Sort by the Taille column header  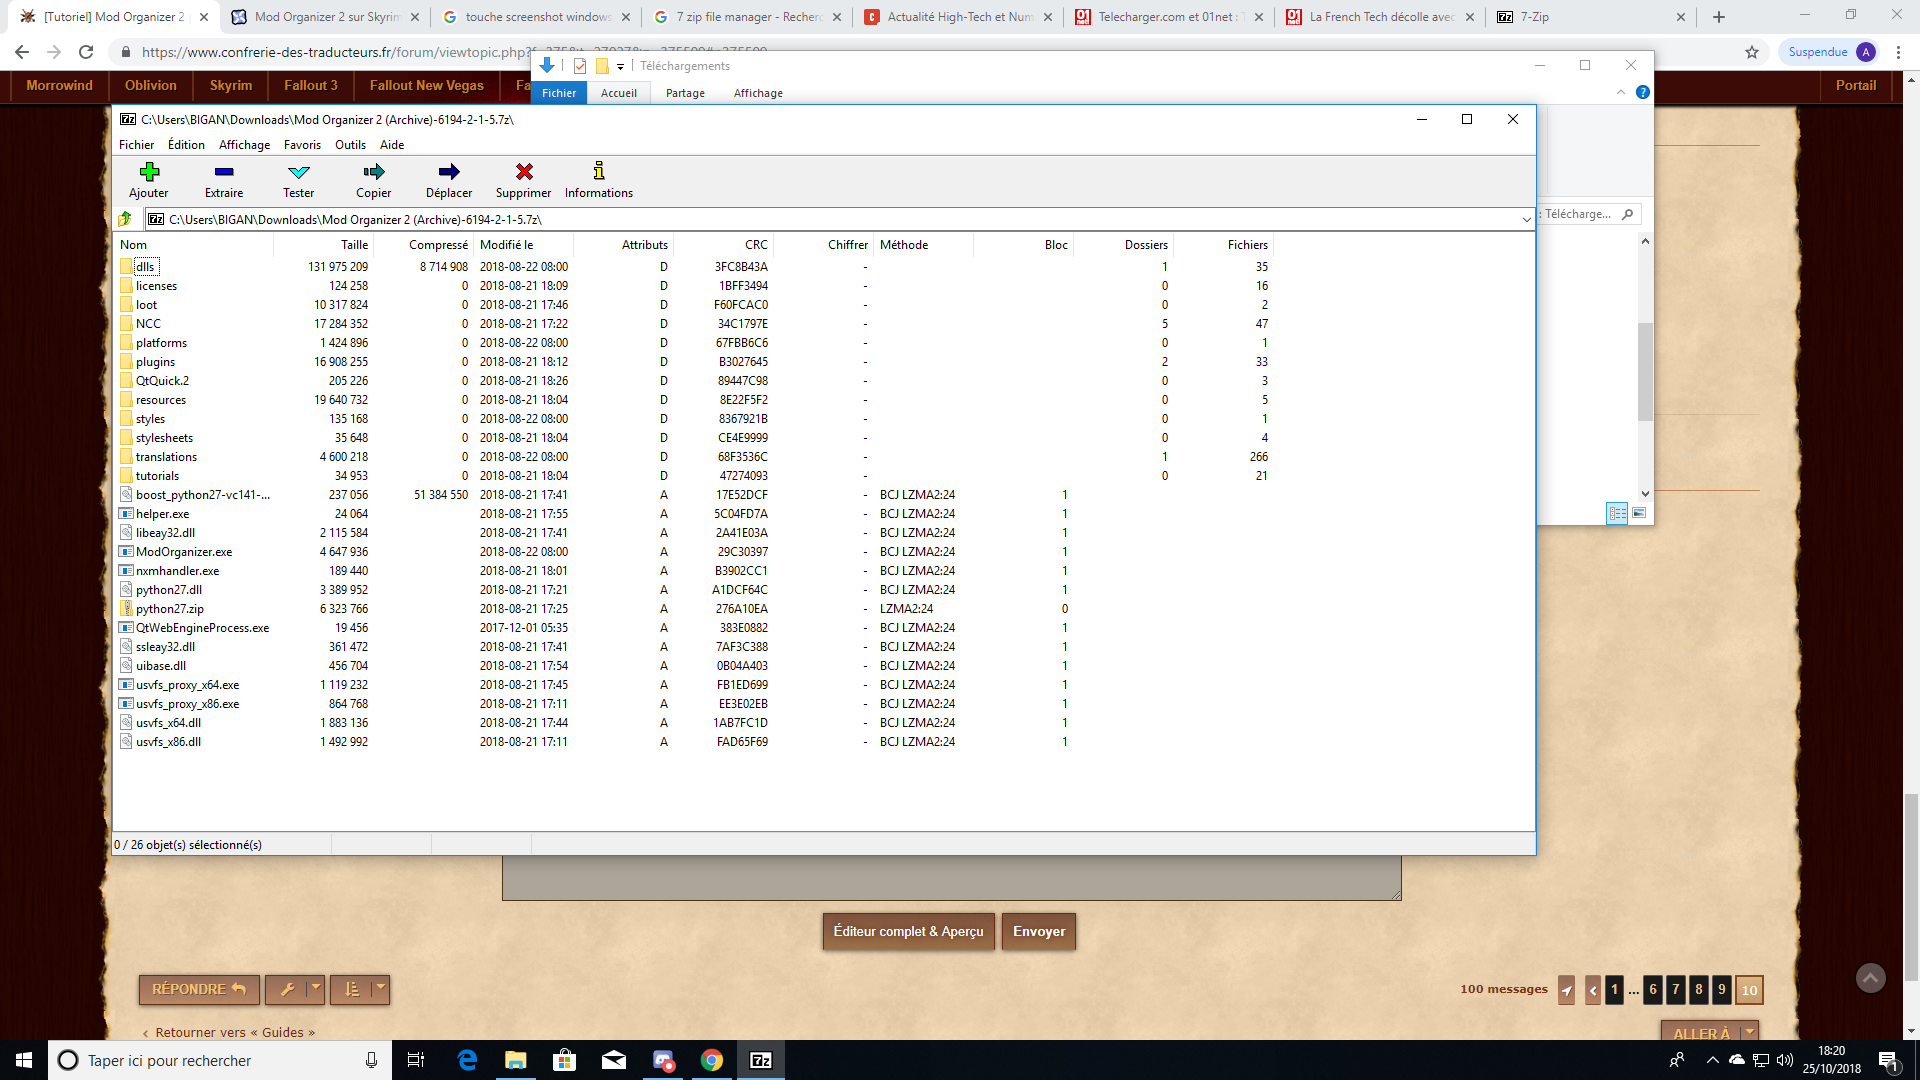(x=323, y=245)
